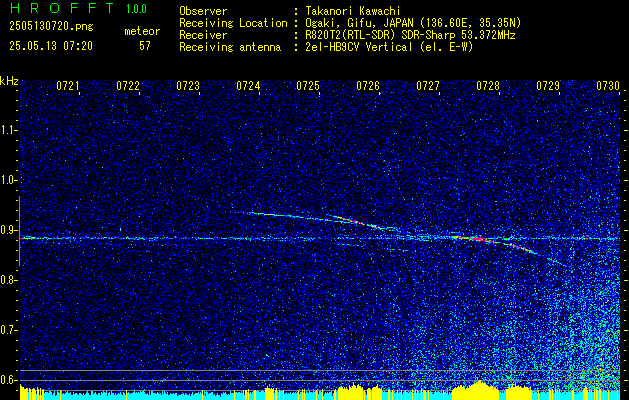
Task: Click the 0.8 kHz frequency label
Action: point(8,280)
